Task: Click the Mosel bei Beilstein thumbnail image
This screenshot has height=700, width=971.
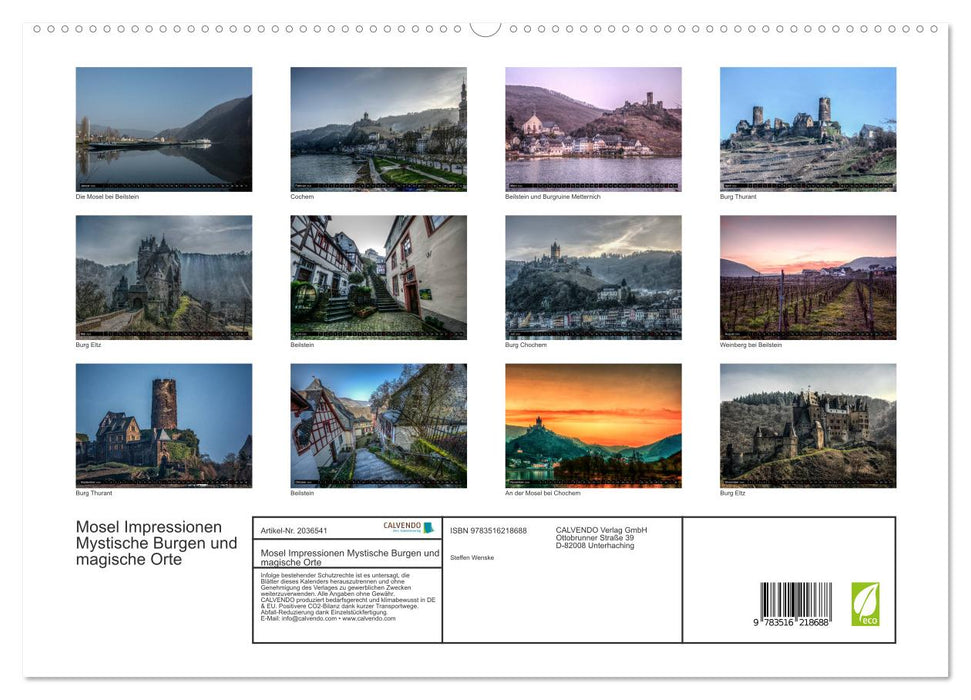Action: tap(164, 128)
